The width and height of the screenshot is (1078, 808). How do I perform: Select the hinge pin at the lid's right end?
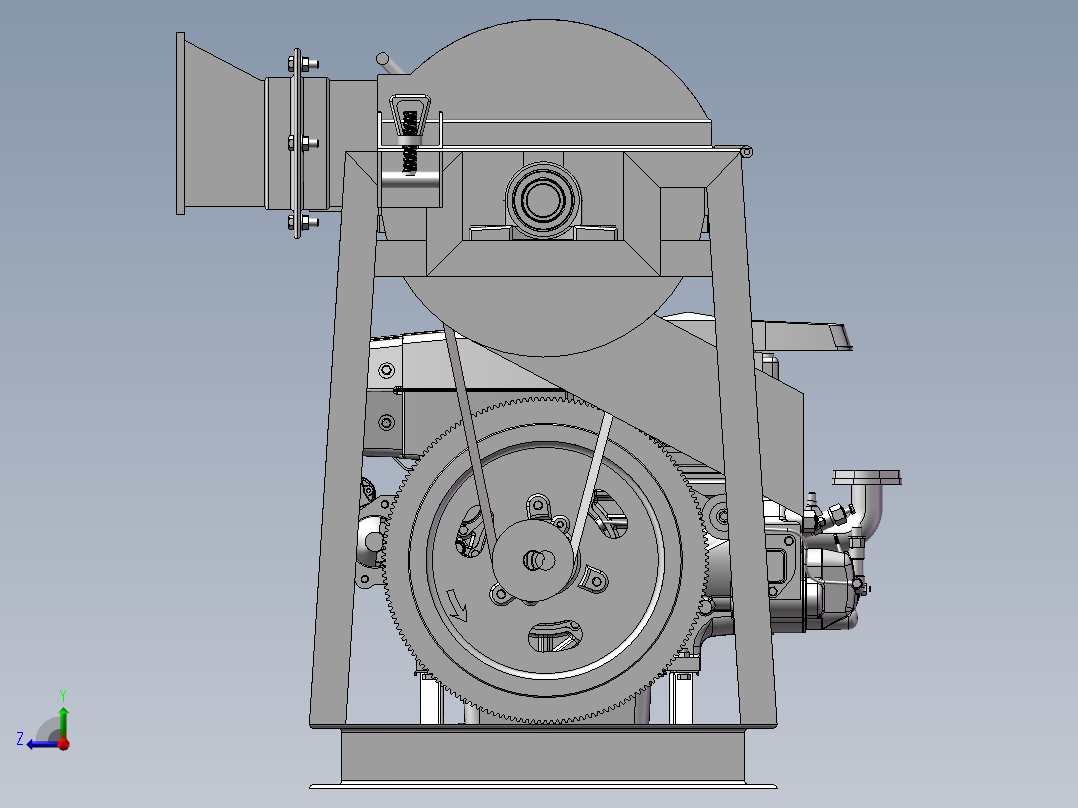(x=748, y=152)
